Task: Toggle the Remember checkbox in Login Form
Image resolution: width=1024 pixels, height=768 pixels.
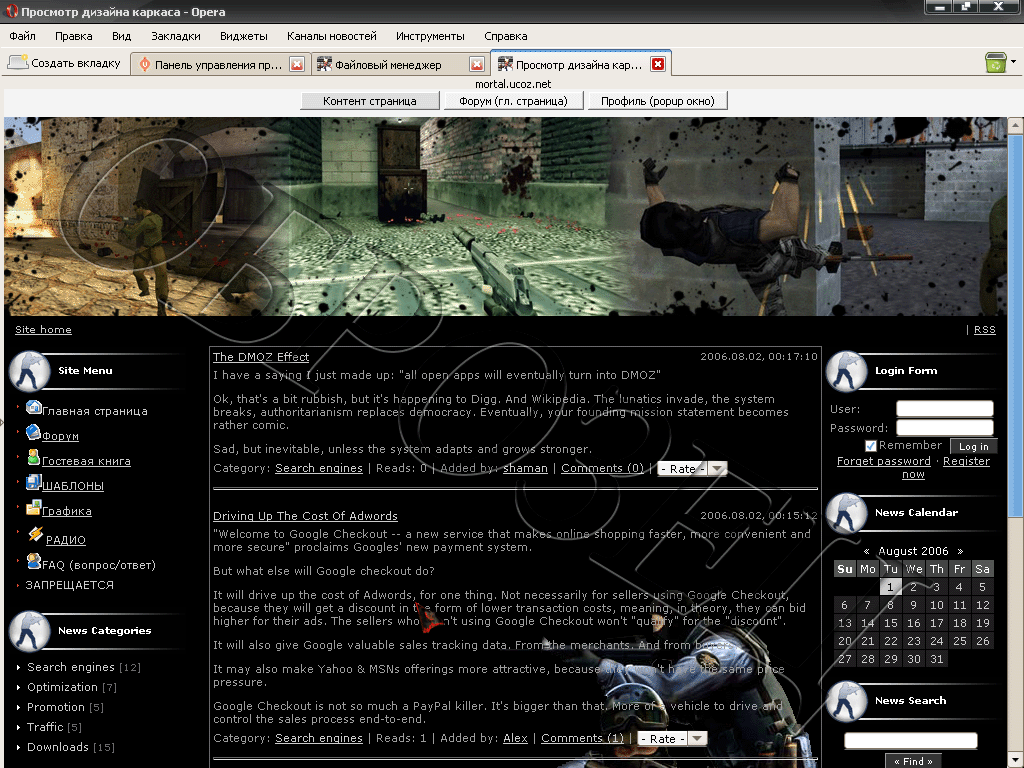Action: 871,446
